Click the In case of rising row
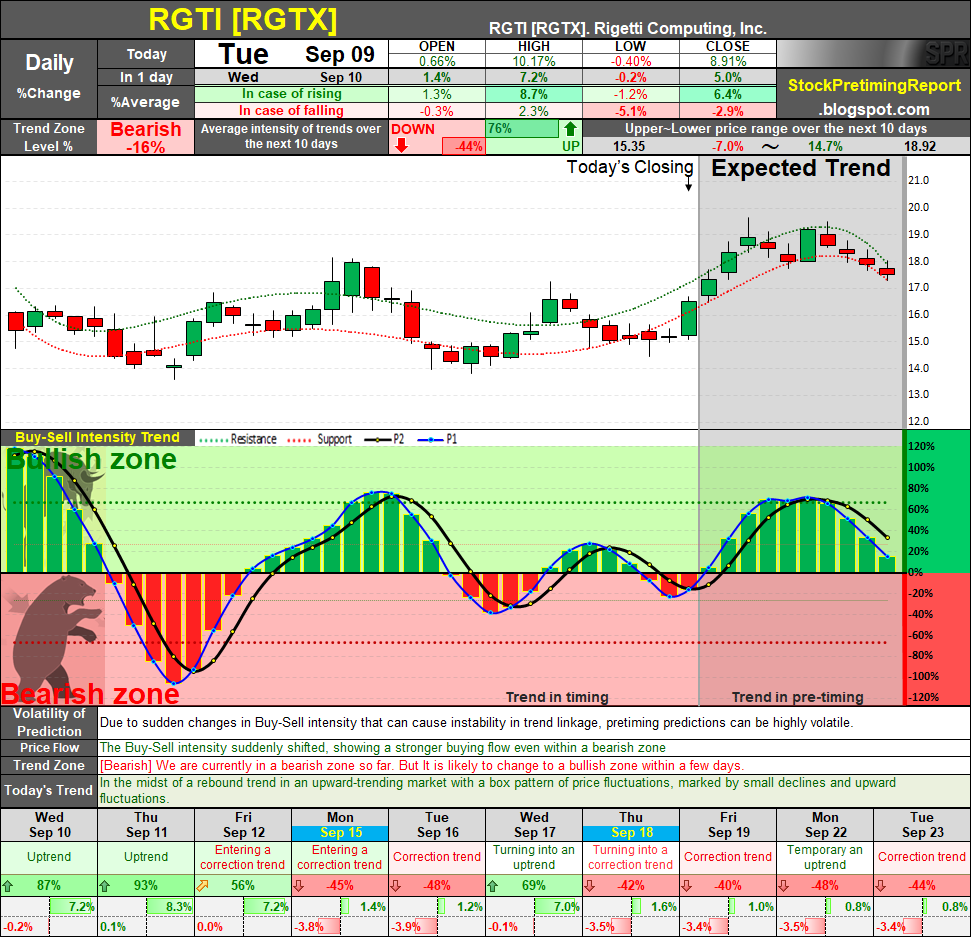The width and height of the screenshot is (971, 937). click(x=291, y=94)
